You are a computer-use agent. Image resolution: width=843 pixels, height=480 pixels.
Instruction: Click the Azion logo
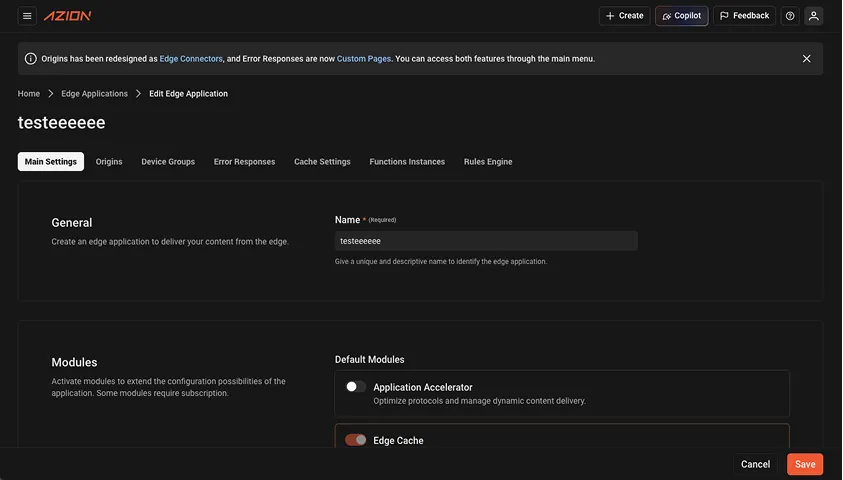pyautogui.click(x=67, y=16)
